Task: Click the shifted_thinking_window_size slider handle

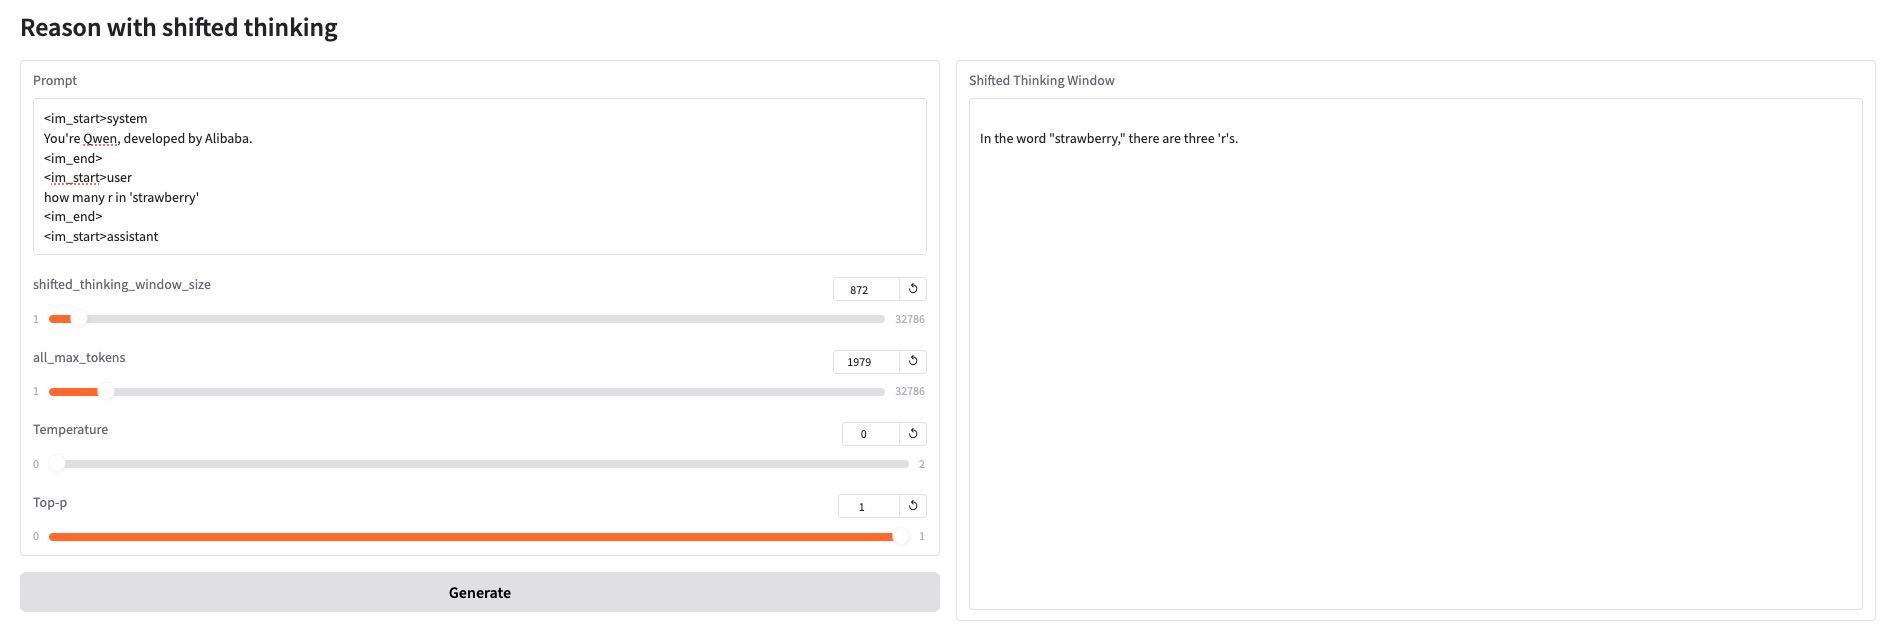Action: [78, 319]
